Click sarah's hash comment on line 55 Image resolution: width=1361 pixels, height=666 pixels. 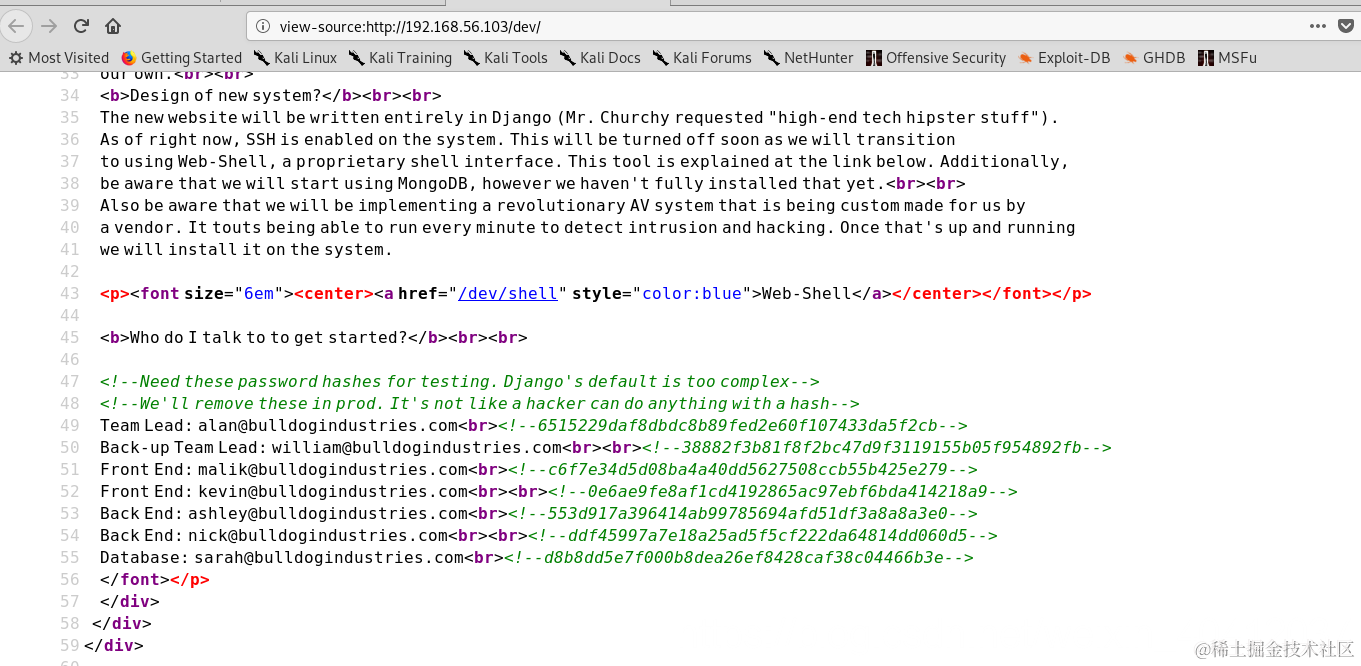click(738, 557)
